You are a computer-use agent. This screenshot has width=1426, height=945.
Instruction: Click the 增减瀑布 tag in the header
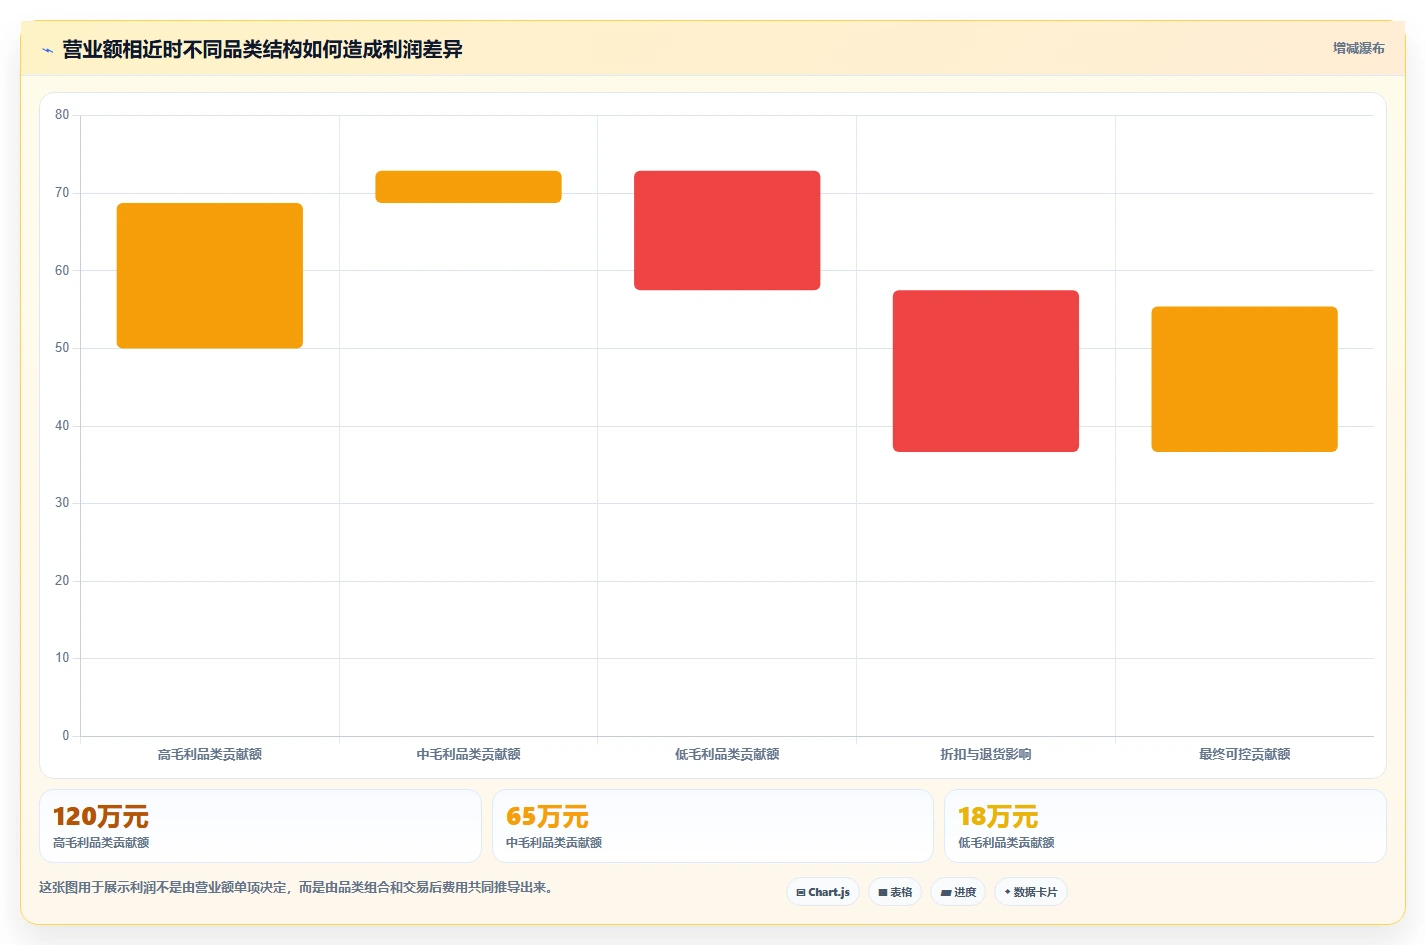1358,48
